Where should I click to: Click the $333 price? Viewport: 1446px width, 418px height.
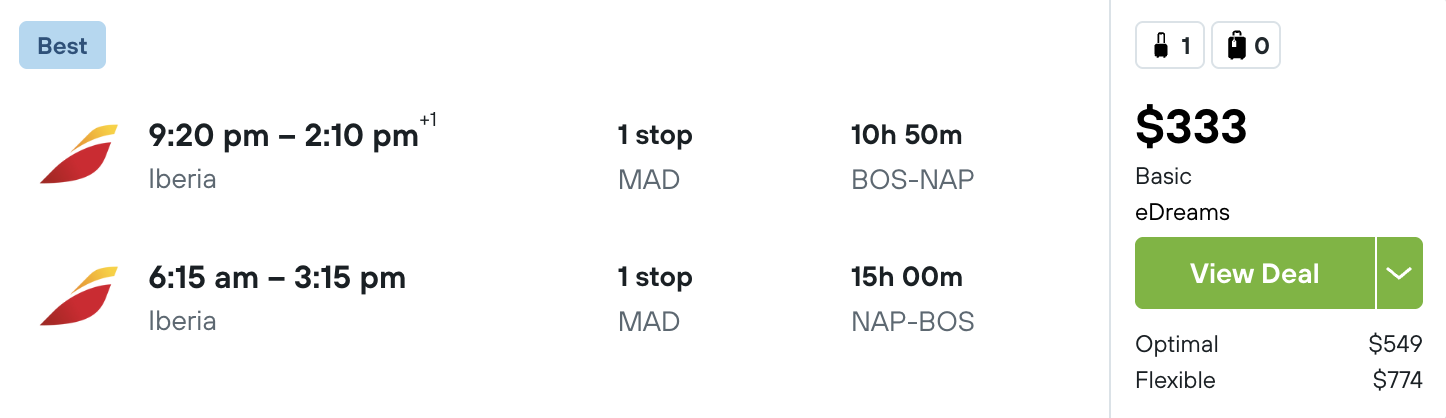pyautogui.click(x=1191, y=127)
